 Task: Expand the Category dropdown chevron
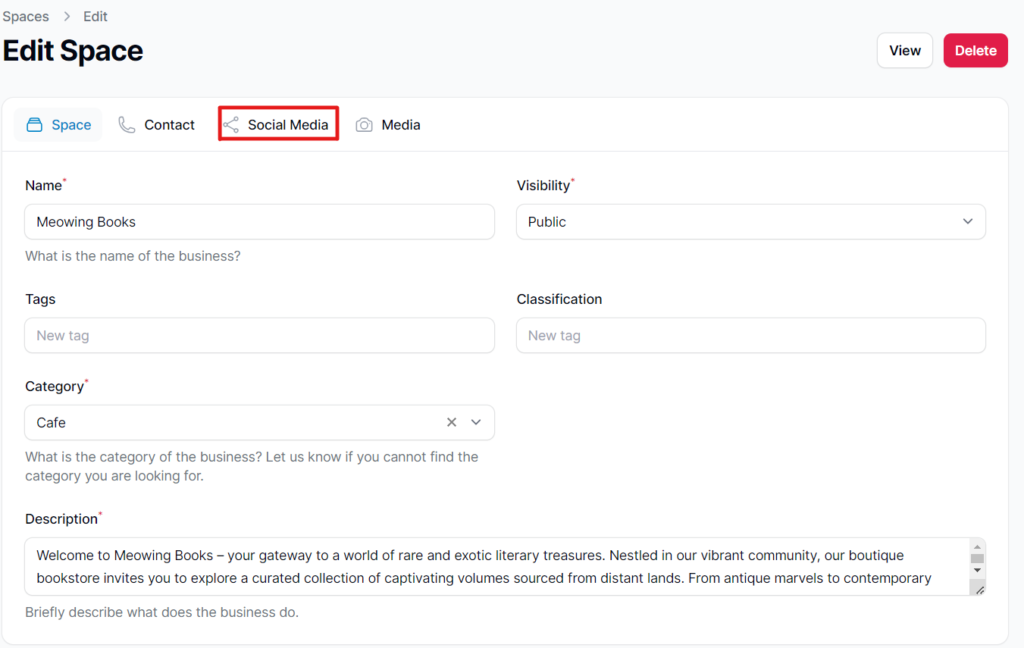476,423
